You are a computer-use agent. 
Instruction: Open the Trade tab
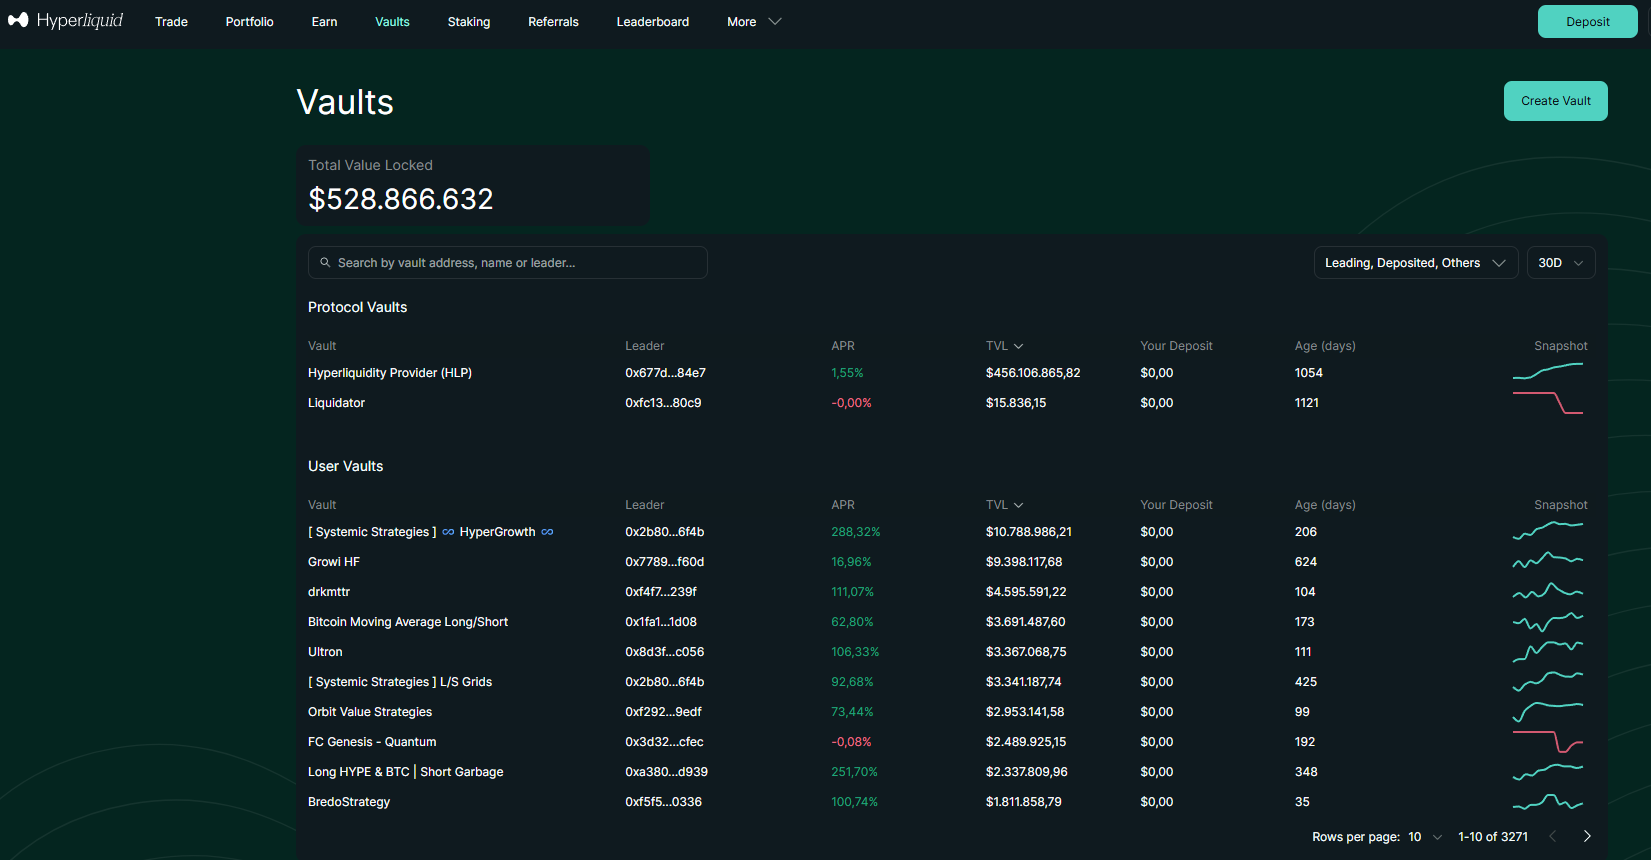171,22
